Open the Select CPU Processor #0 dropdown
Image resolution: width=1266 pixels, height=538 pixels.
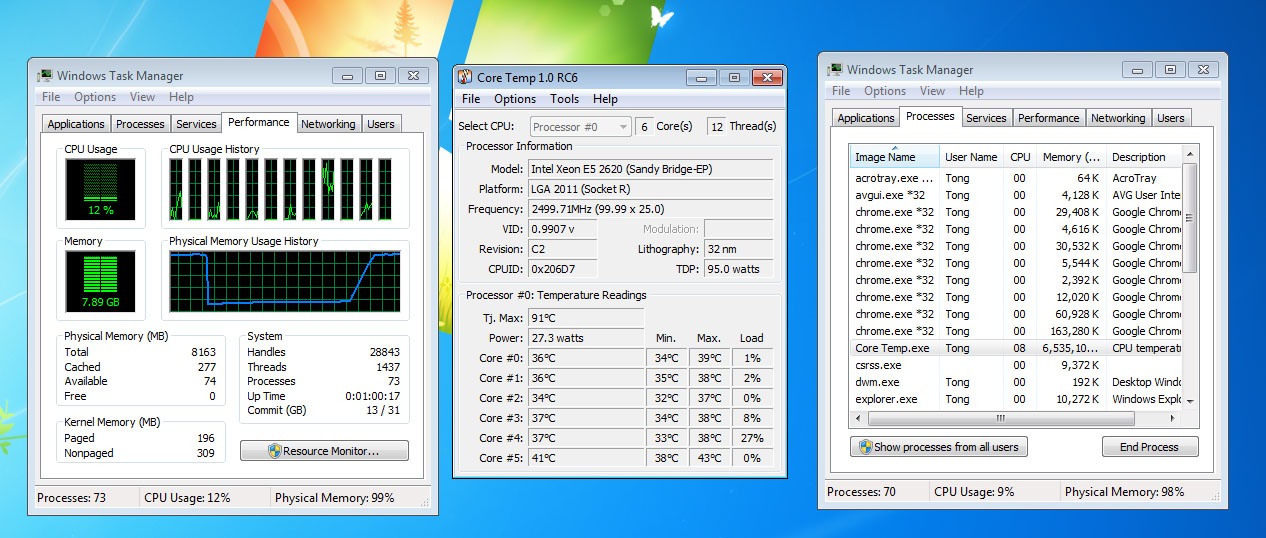[x=580, y=127]
